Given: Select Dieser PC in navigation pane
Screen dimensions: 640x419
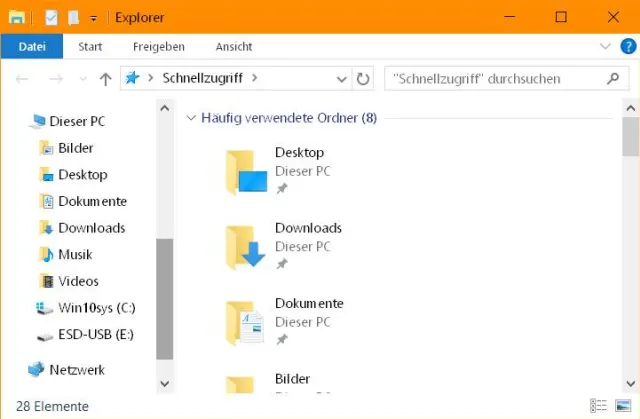Looking at the screenshot, I should [x=76, y=121].
